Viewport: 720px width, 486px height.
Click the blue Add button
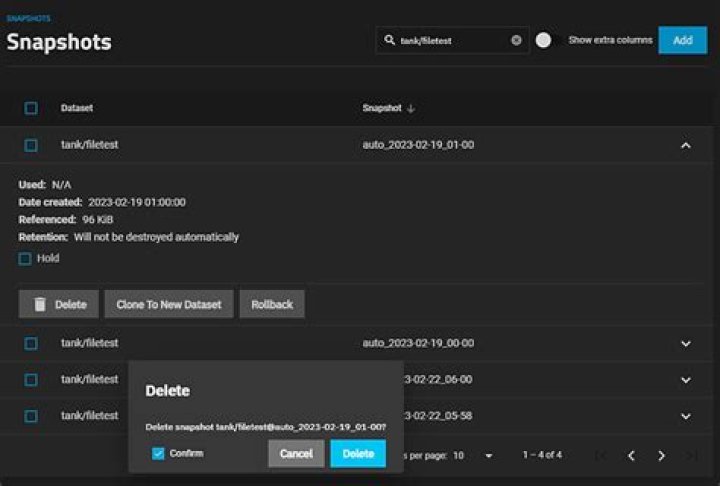(x=682, y=40)
